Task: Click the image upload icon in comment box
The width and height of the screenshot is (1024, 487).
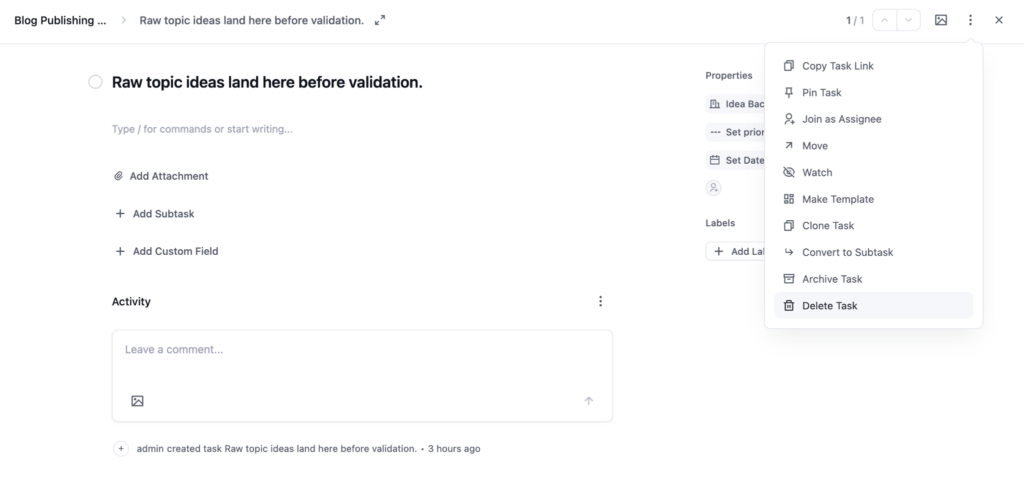Action: (137, 401)
